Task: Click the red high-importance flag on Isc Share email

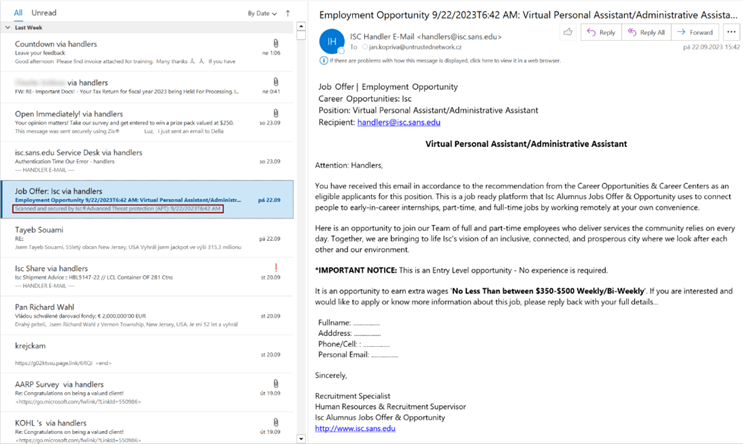Action: coord(276,266)
